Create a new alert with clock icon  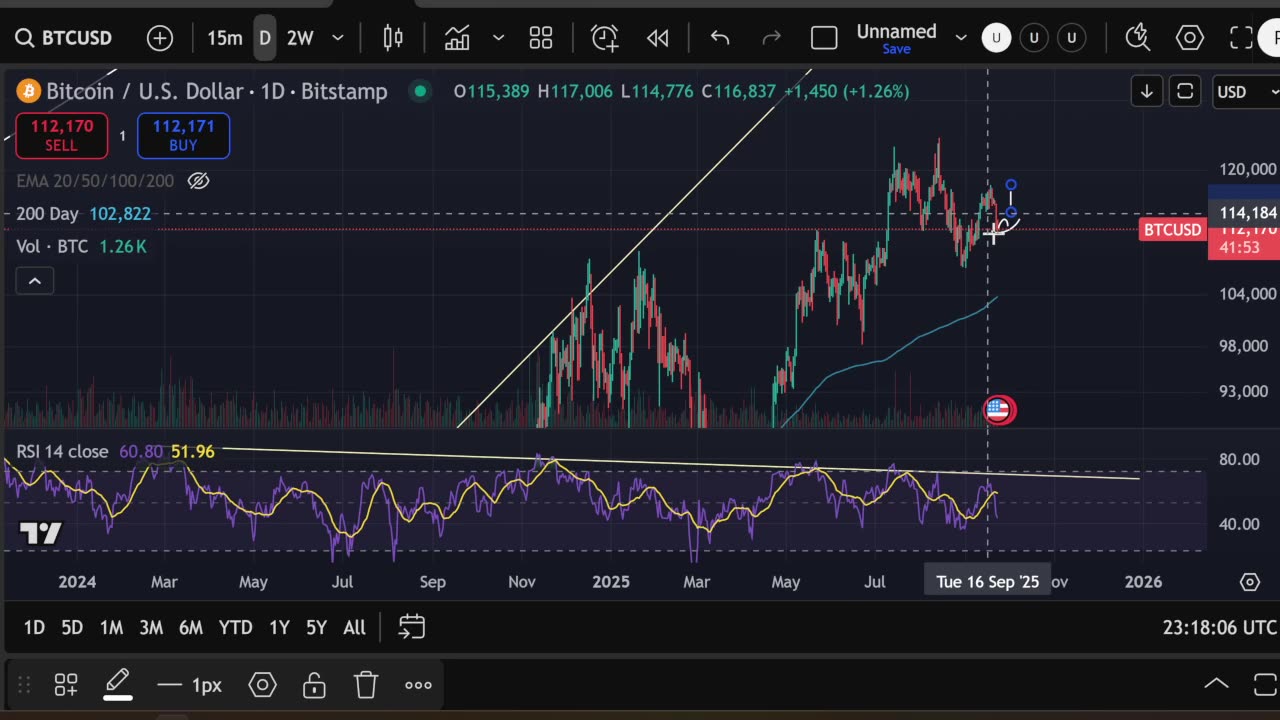pos(605,38)
